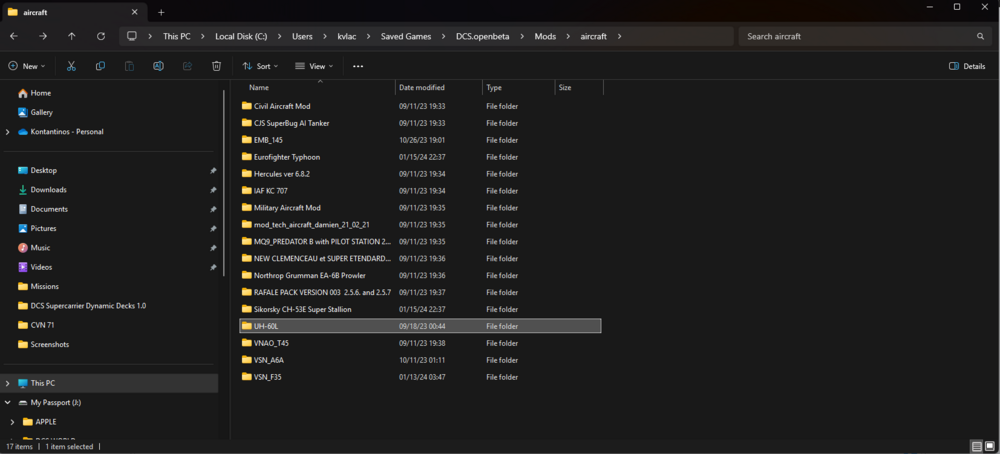Click the PC monitor icon in address bar
1000x454 pixels.
[132, 36]
